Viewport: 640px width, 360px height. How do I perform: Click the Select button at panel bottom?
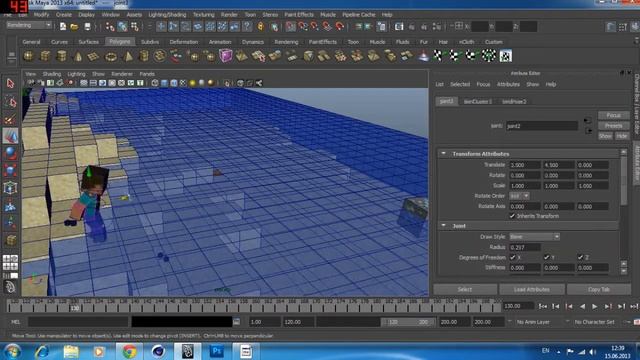click(465, 289)
